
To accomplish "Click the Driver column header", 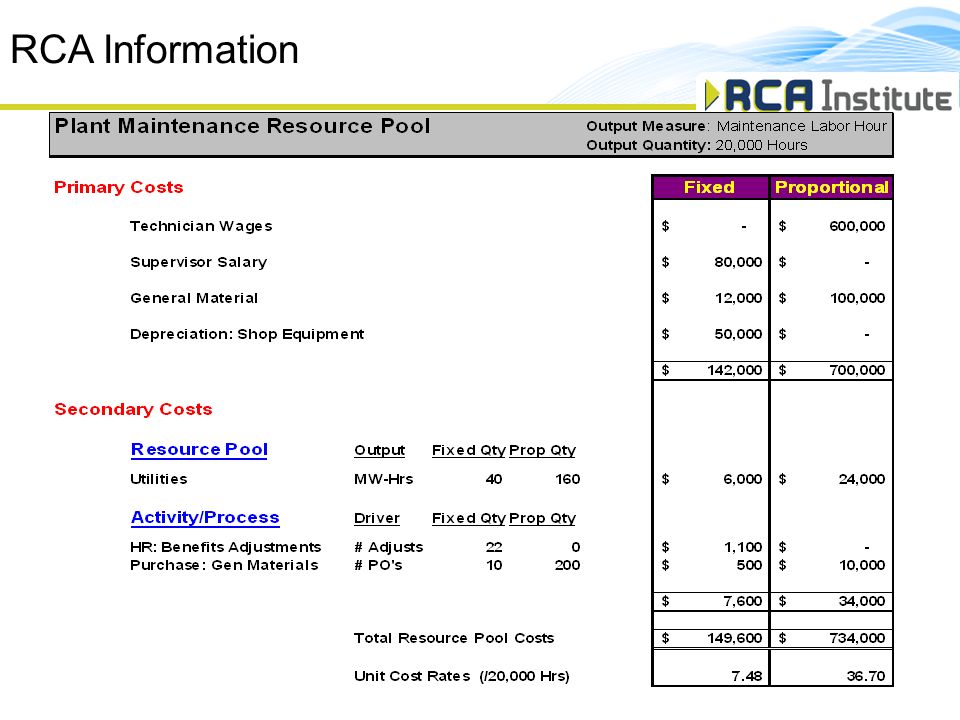I will [377, 518].
